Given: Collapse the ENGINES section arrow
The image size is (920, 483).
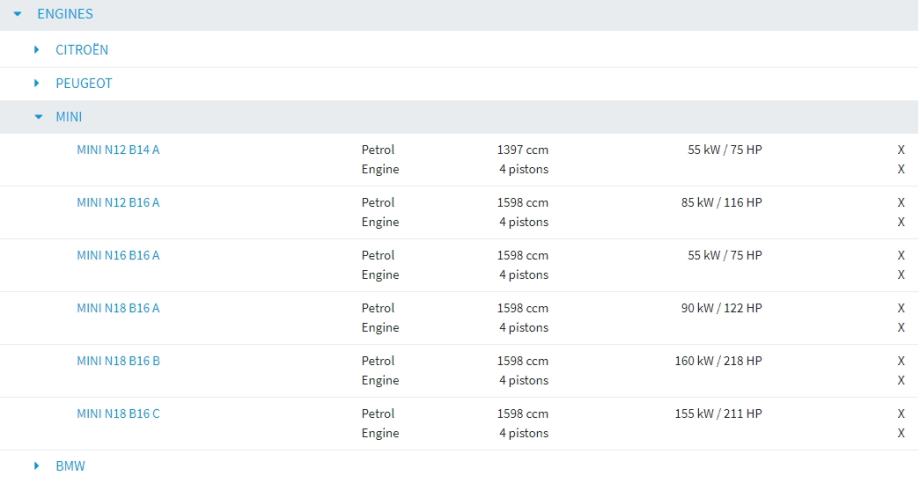Looking at the screenshot, I should (x=18, y=15).
